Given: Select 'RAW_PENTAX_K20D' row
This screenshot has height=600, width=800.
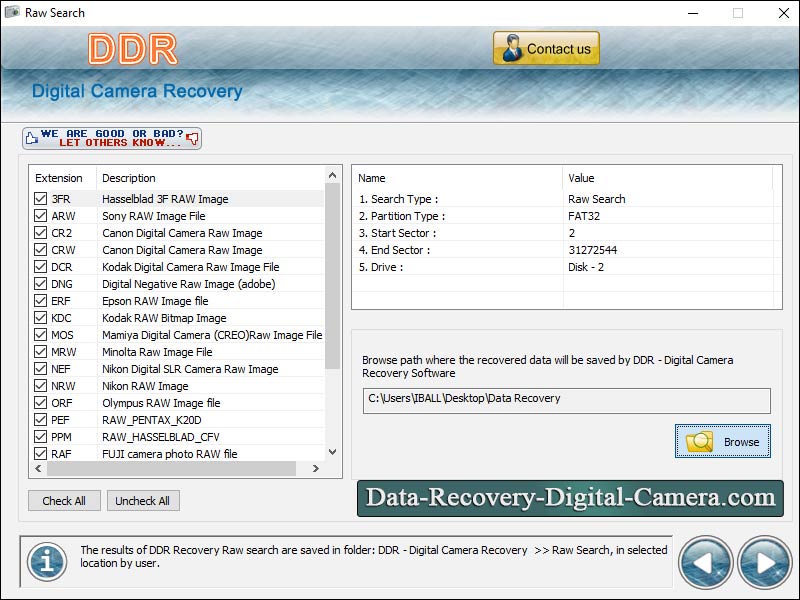Looking at the screenshot, I should pos(179,420).
